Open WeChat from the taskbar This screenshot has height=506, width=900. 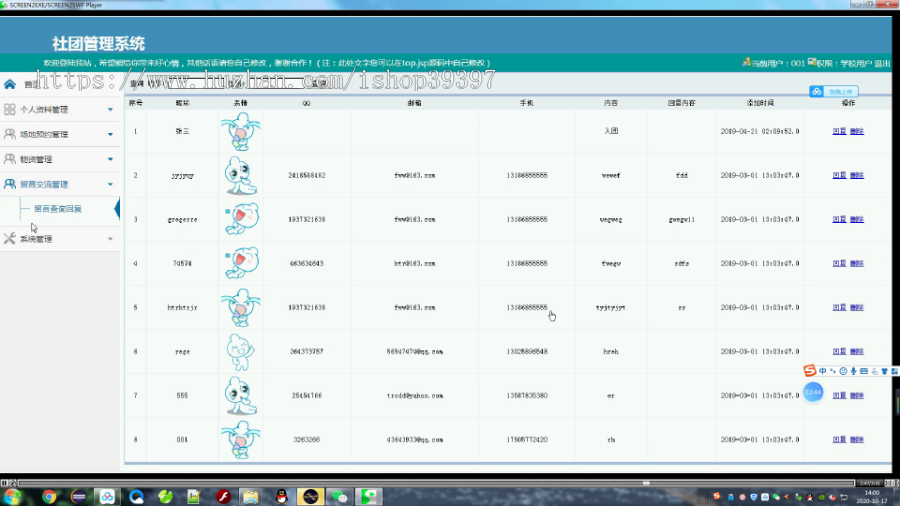(x=340, y=496)
